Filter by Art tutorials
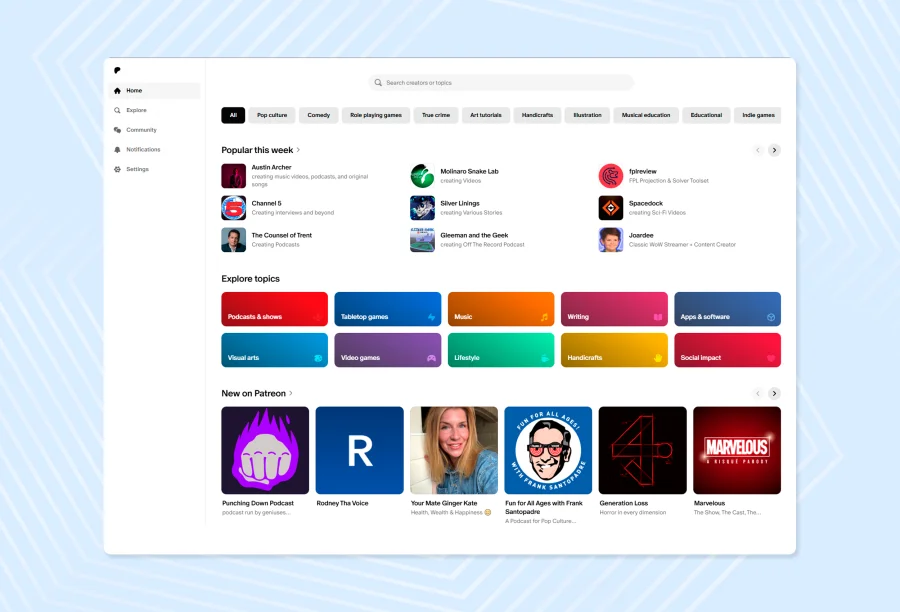 pyautogui.click(x=486, y=115)
